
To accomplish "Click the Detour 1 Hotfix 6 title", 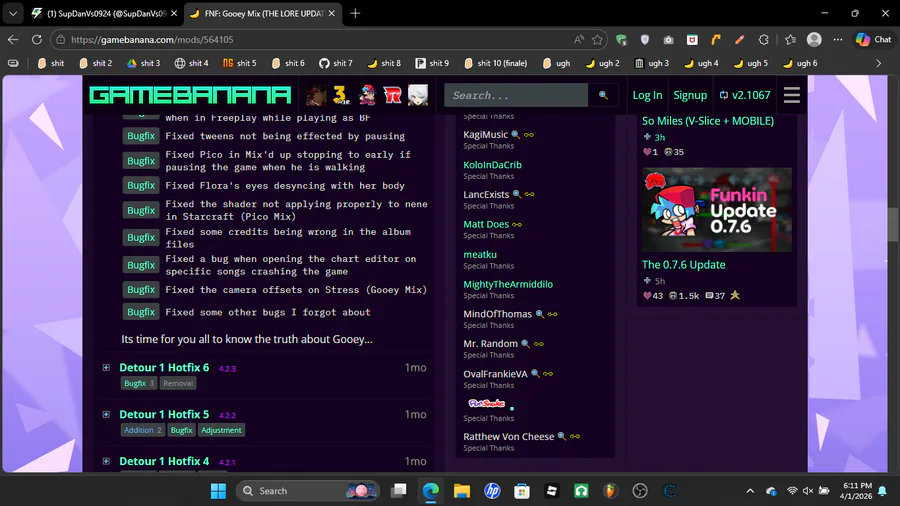I will coord(164,367).
